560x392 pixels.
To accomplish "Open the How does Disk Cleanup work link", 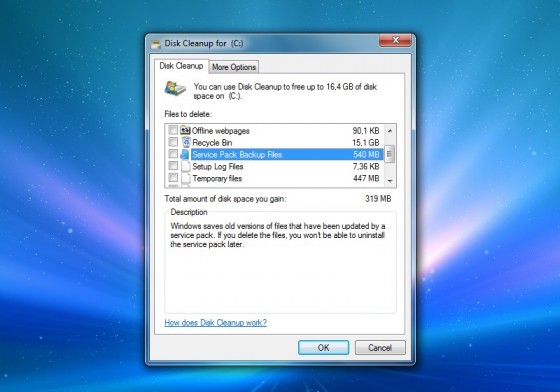I will pyautogui.click(x=215, y=322).
